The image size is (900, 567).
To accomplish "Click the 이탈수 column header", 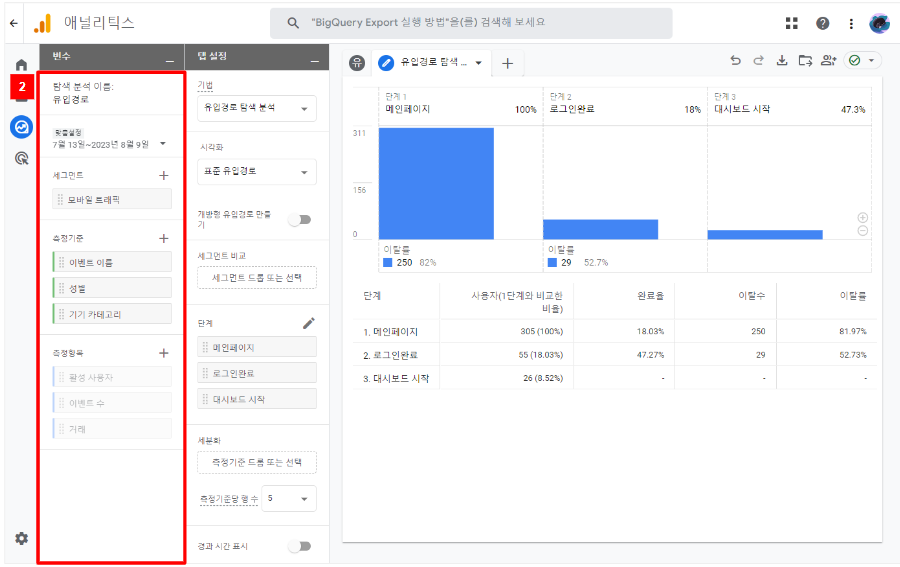I will (751, 296).
